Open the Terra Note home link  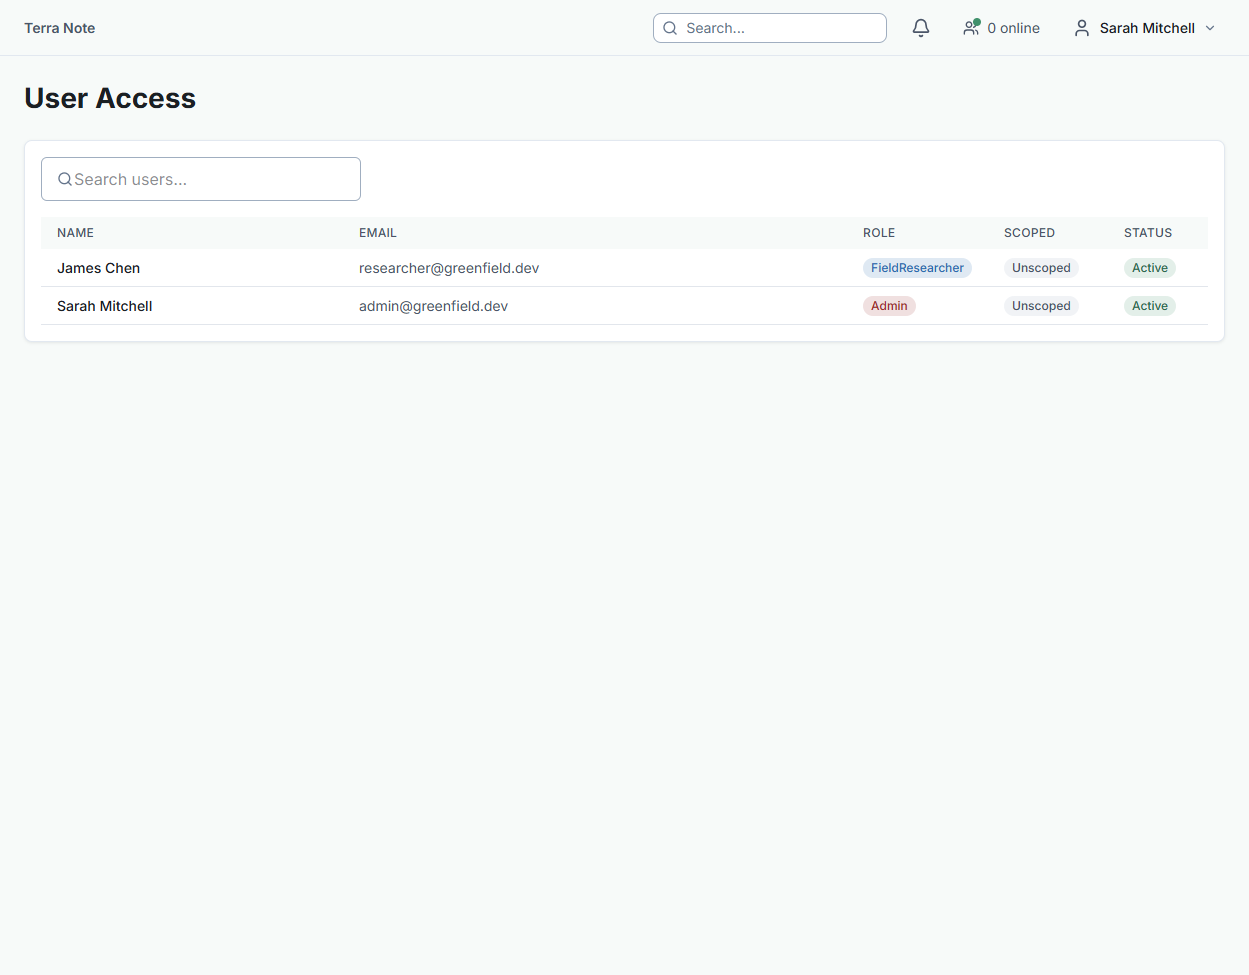coord(60,28)
